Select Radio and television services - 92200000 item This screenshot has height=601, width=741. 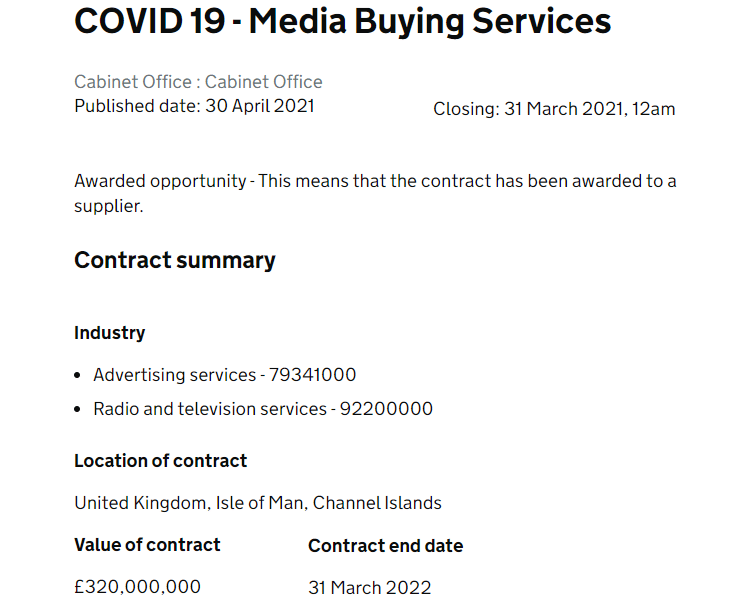263,409
